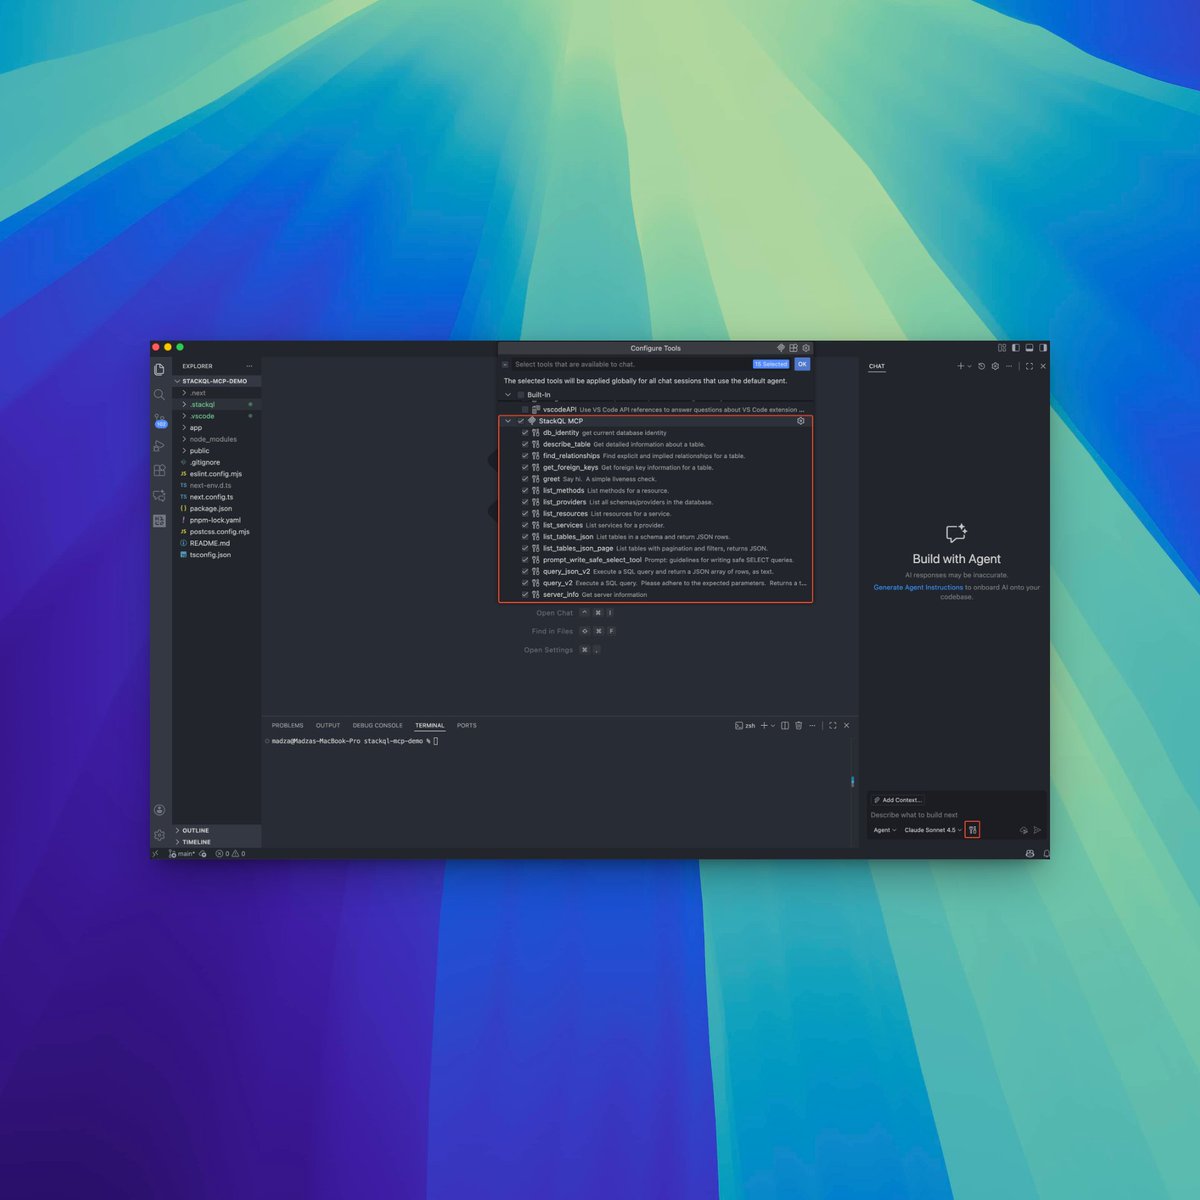
Task: Open the Run and Debug view
Action: point(159,446)
